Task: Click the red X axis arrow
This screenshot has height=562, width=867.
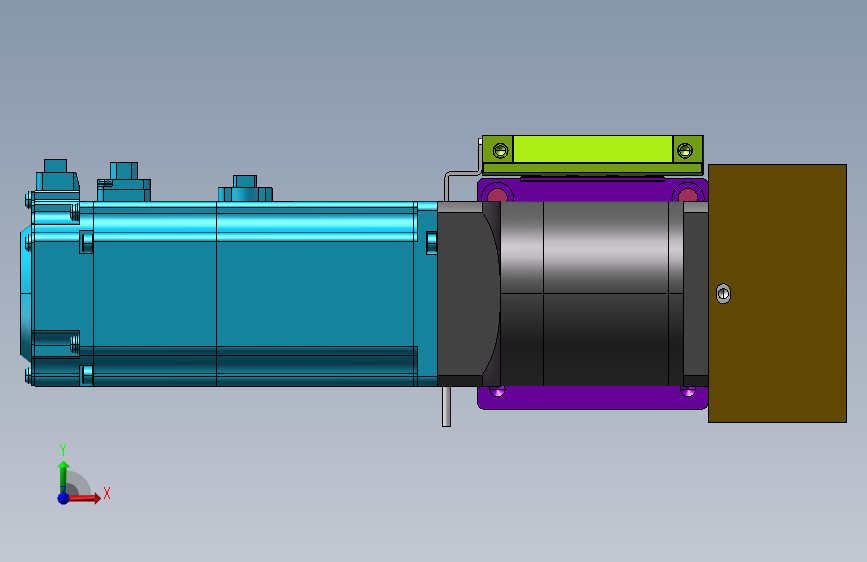Action: (x=84, y=498)
